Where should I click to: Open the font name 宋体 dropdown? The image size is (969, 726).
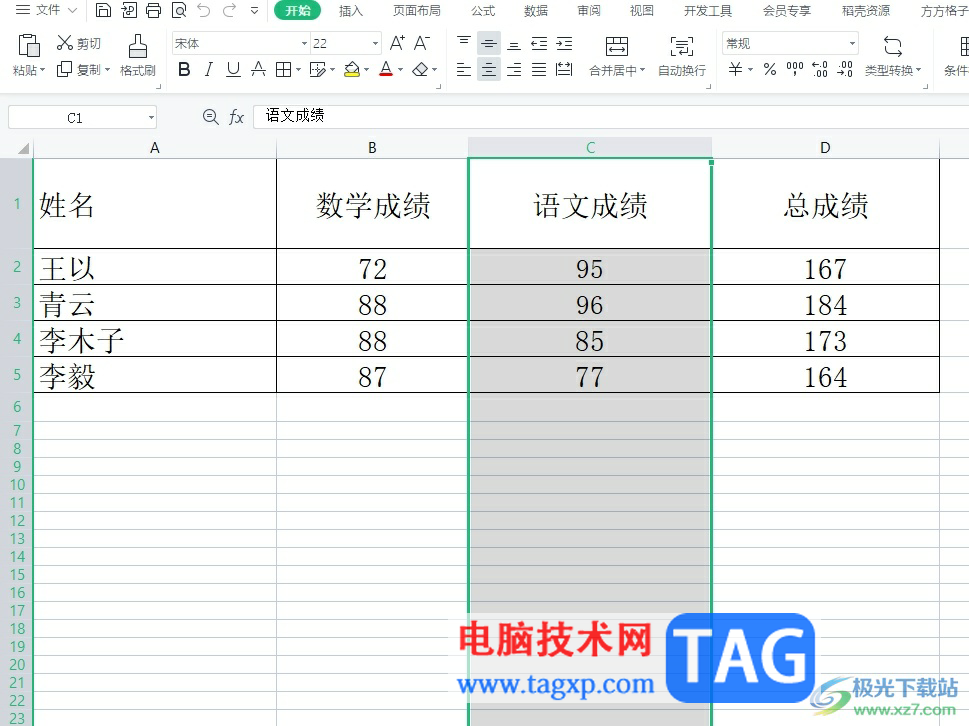point(304,43)
